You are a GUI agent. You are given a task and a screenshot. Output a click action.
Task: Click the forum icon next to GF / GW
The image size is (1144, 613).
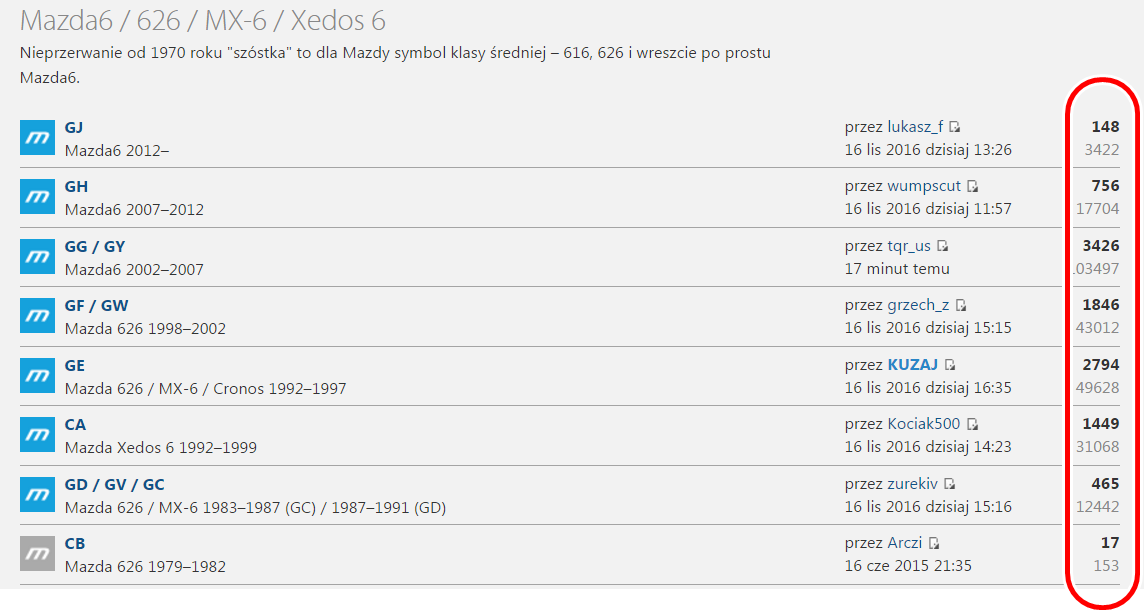[x=37, y=316]
